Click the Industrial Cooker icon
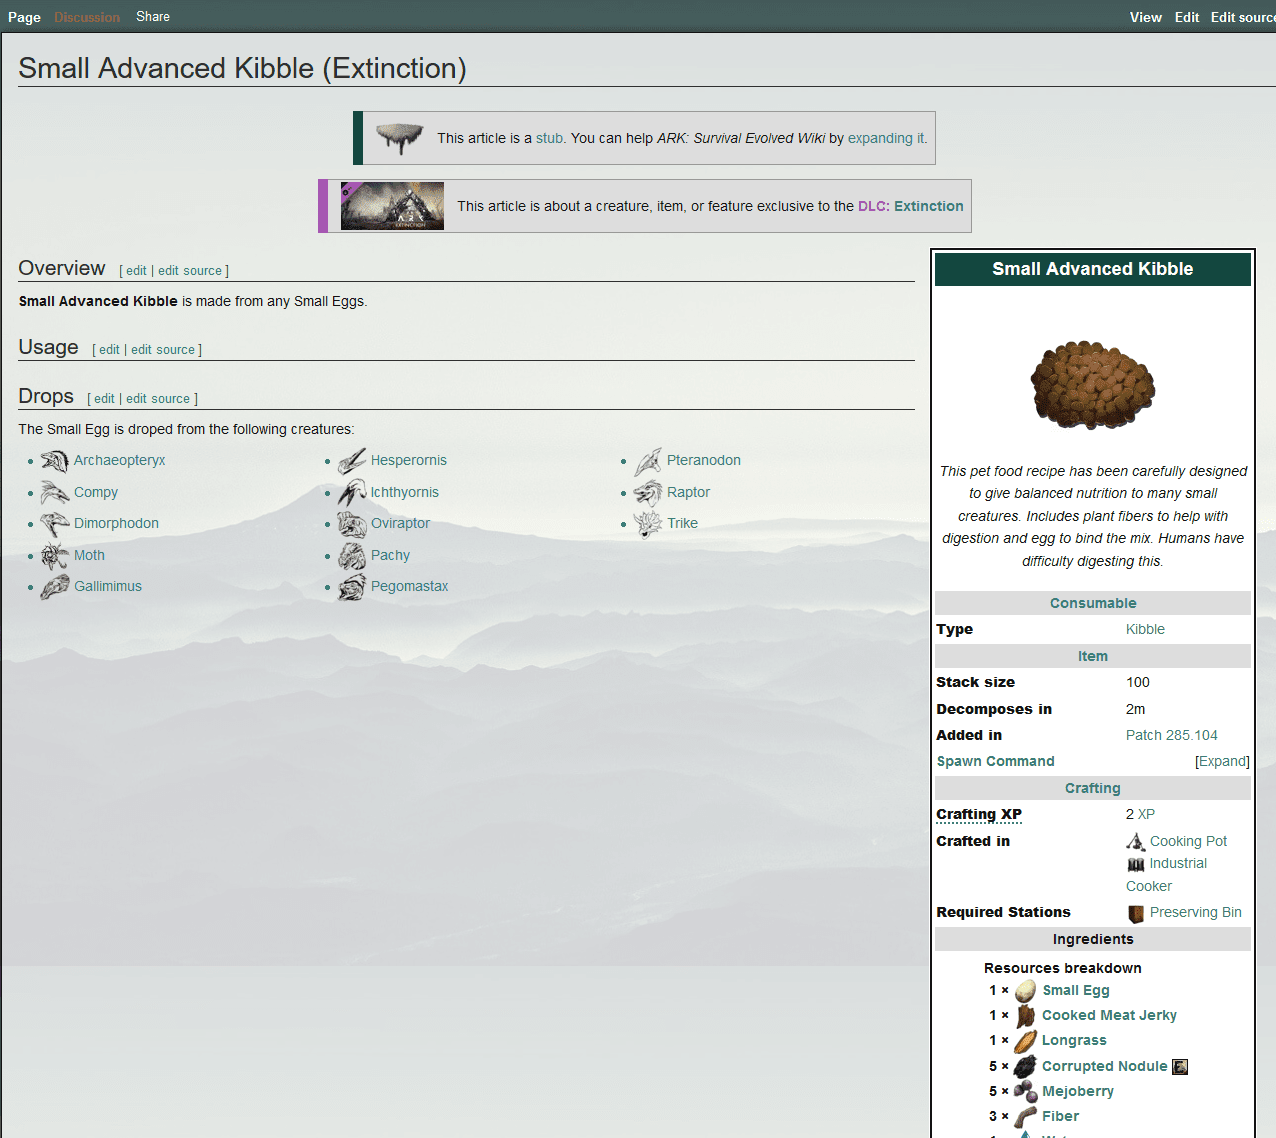This screenshot has width=1276, height=1138. coord(1135,864)
